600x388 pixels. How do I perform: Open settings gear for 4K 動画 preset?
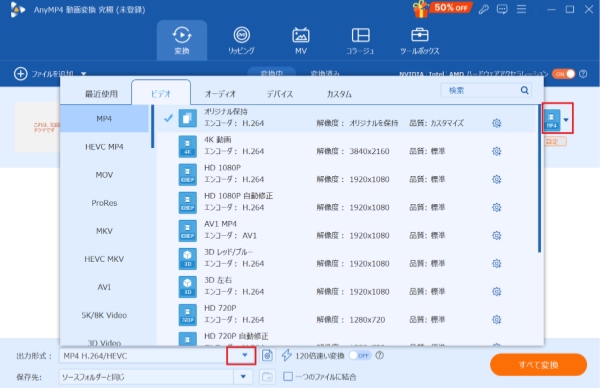pyautogui.click(x=496, y=151)
